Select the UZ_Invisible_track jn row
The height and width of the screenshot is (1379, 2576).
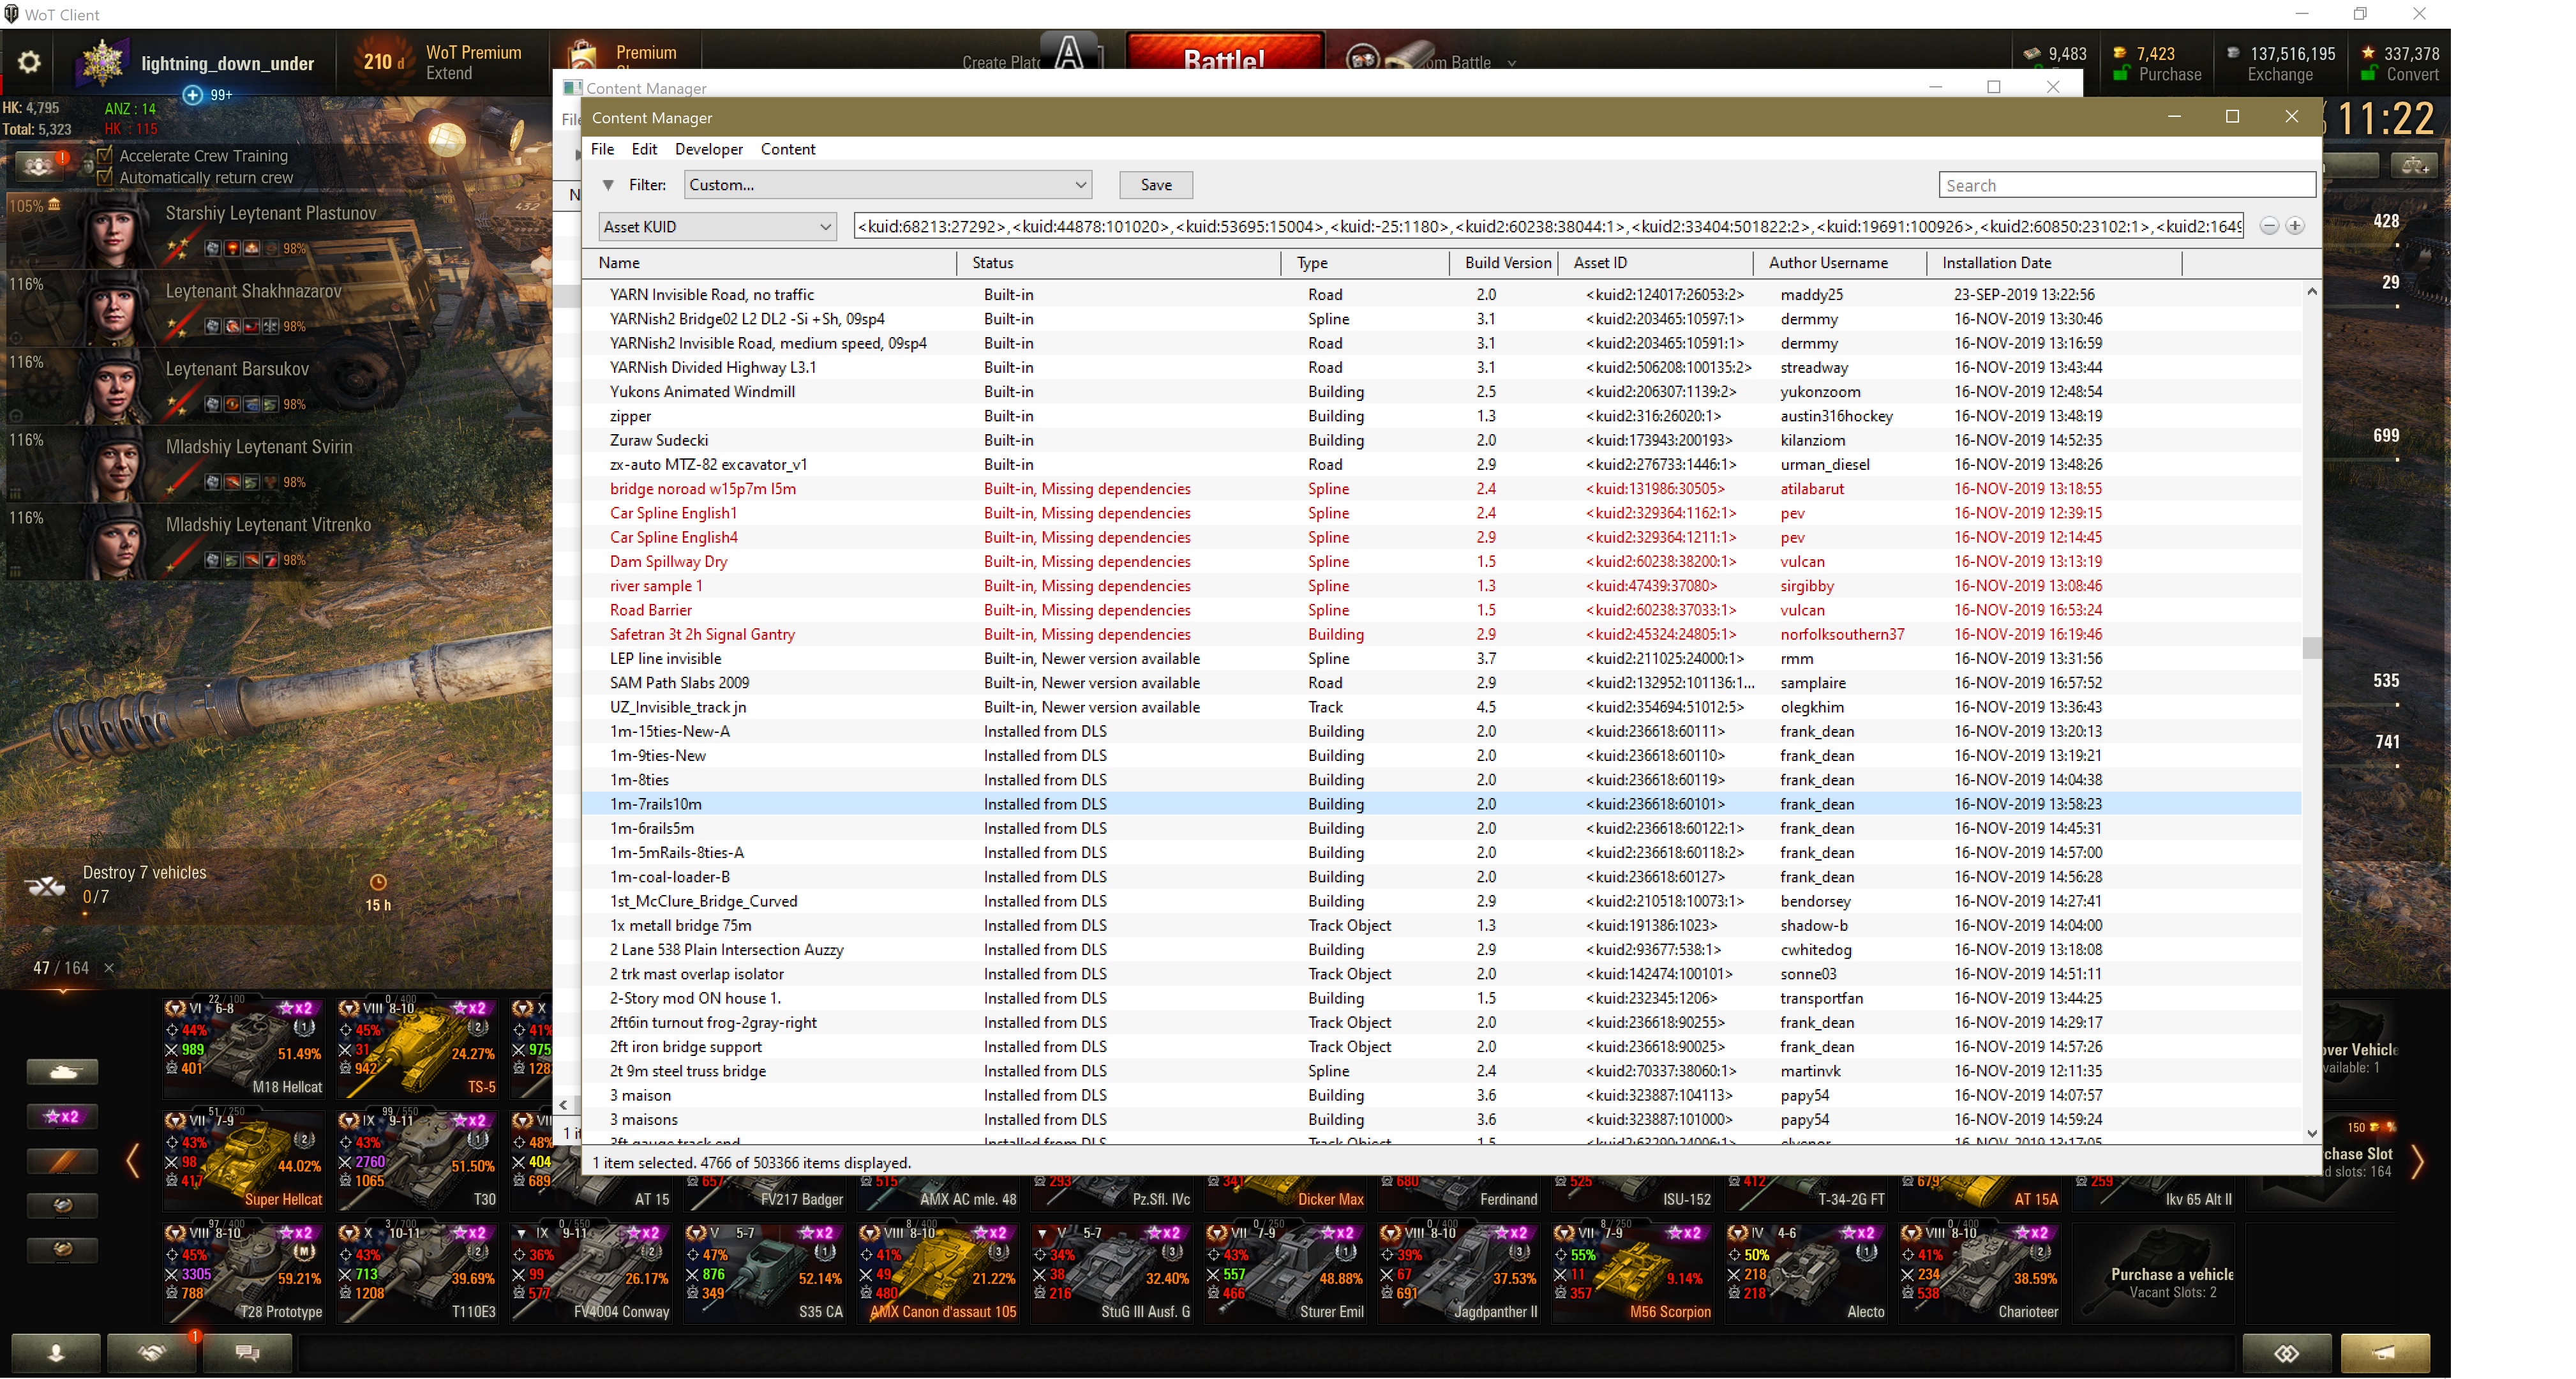coord(1441,707)
